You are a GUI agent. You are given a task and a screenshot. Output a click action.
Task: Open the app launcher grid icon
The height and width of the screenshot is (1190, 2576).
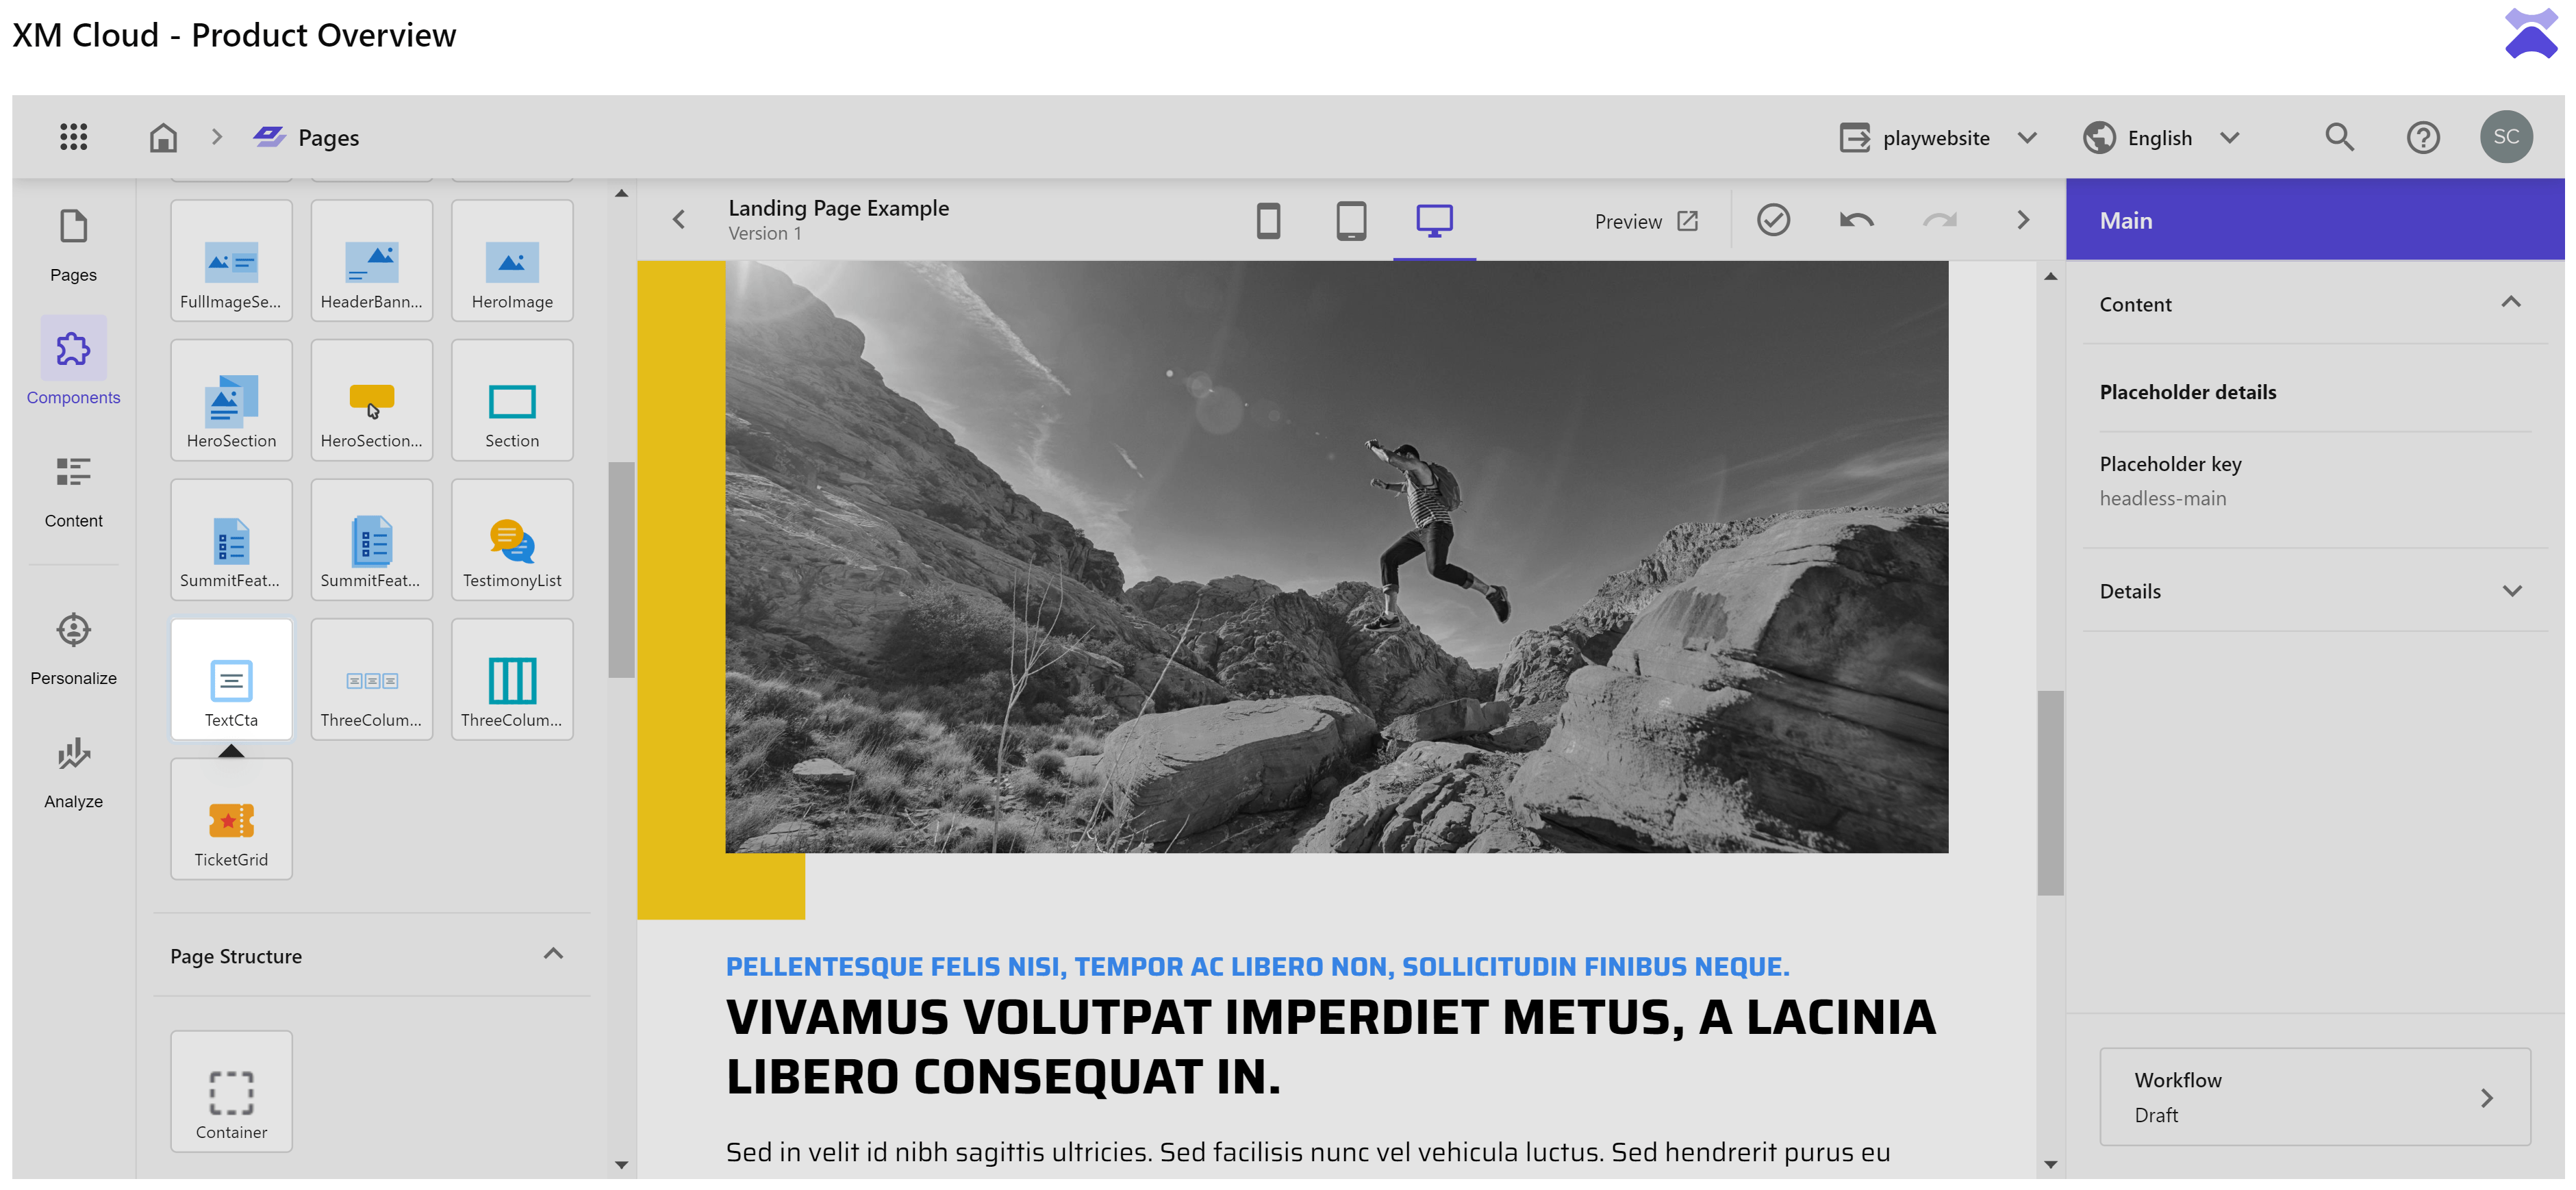pyautogui.click(x=73, y=137)
